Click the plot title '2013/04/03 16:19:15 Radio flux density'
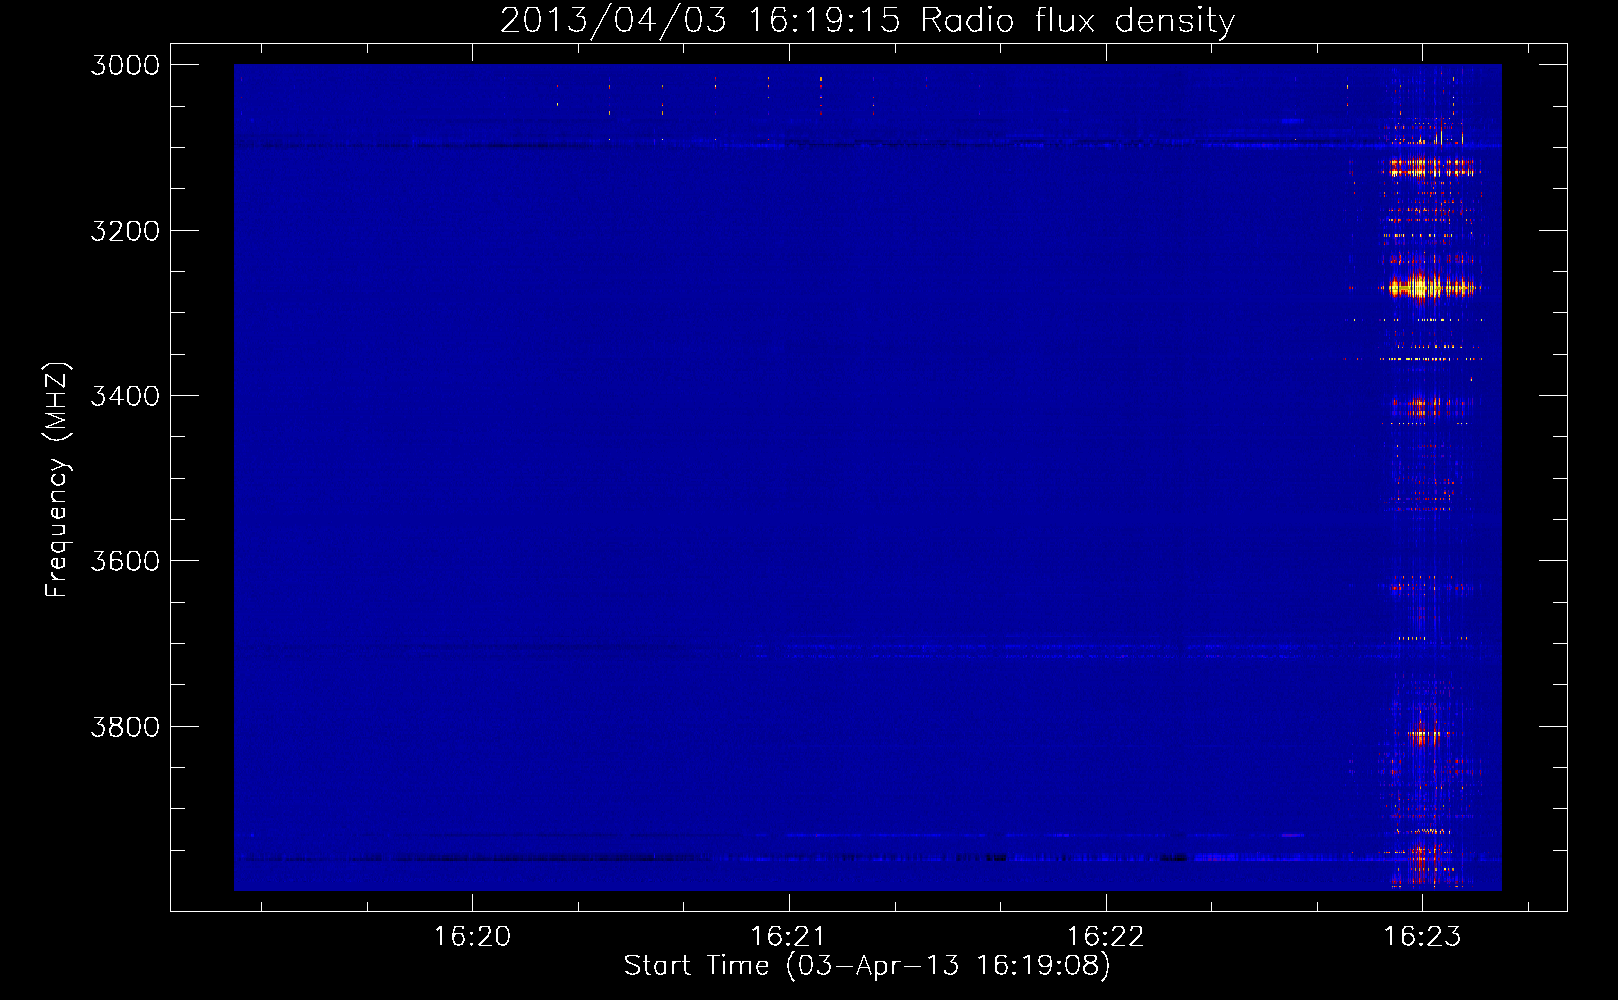Screen dimensions: 1618x1000 tap(867, 20)
